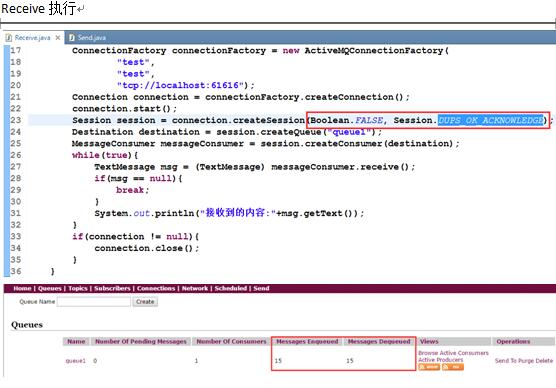Screen dimensions: 556x388
Task: Sort by Number Of Pending Messages header
Action: [x=141, y=341]
